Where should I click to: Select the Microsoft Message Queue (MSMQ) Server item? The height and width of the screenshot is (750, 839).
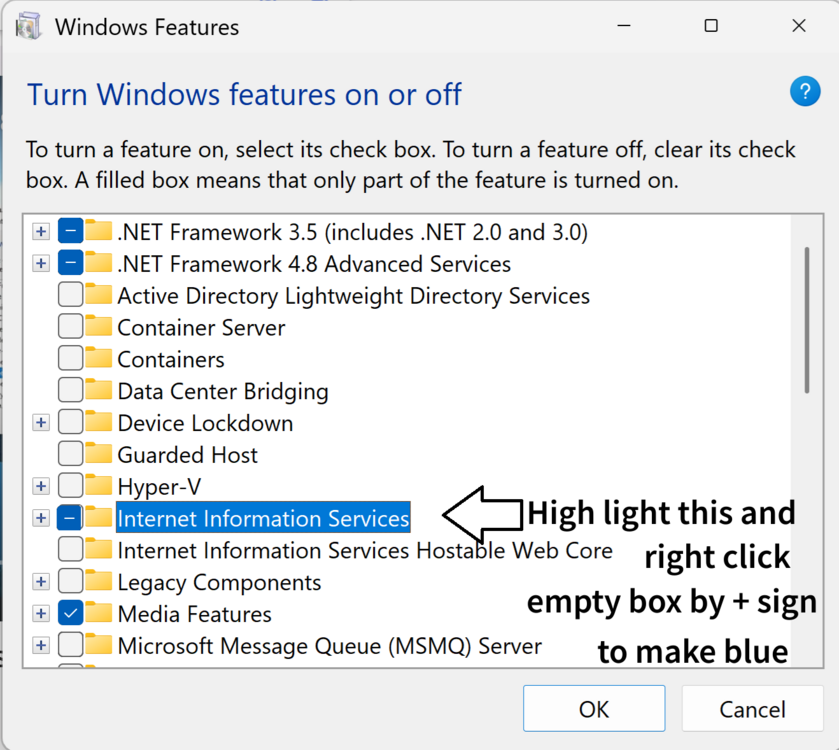329,645
